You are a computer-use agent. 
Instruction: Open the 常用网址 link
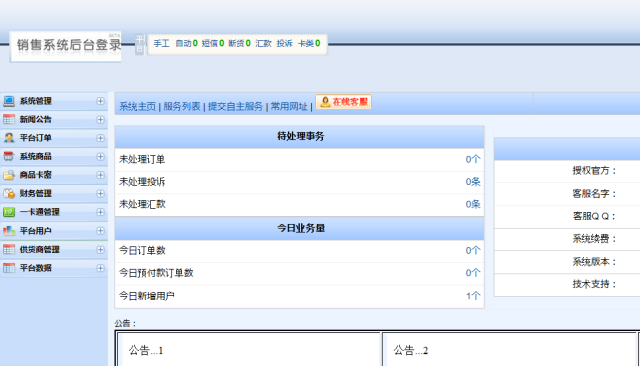coord(289,106)
